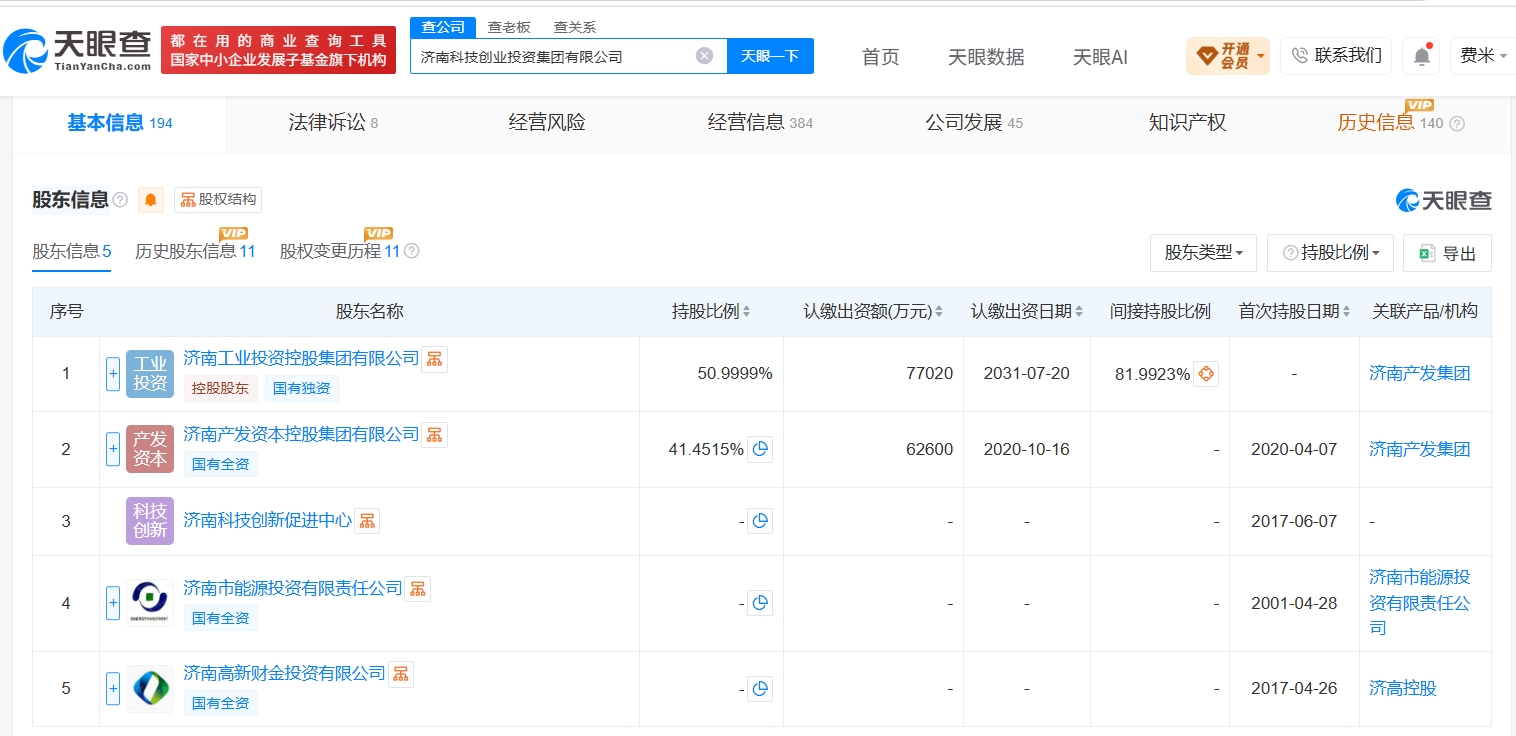Click help icon next to 股权变更历程 11

pyautogui.click(x=411, y=251)
